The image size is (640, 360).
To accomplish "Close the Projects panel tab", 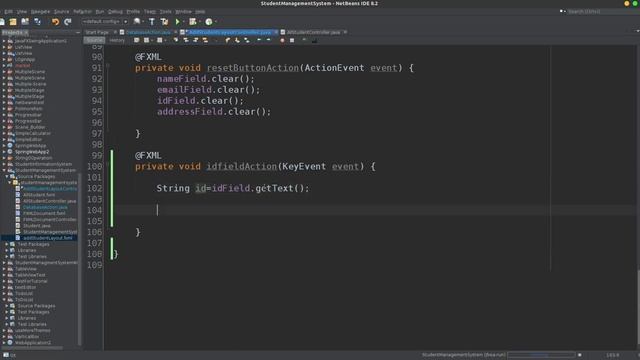I will pyautogui.click(x=27, y=32).
